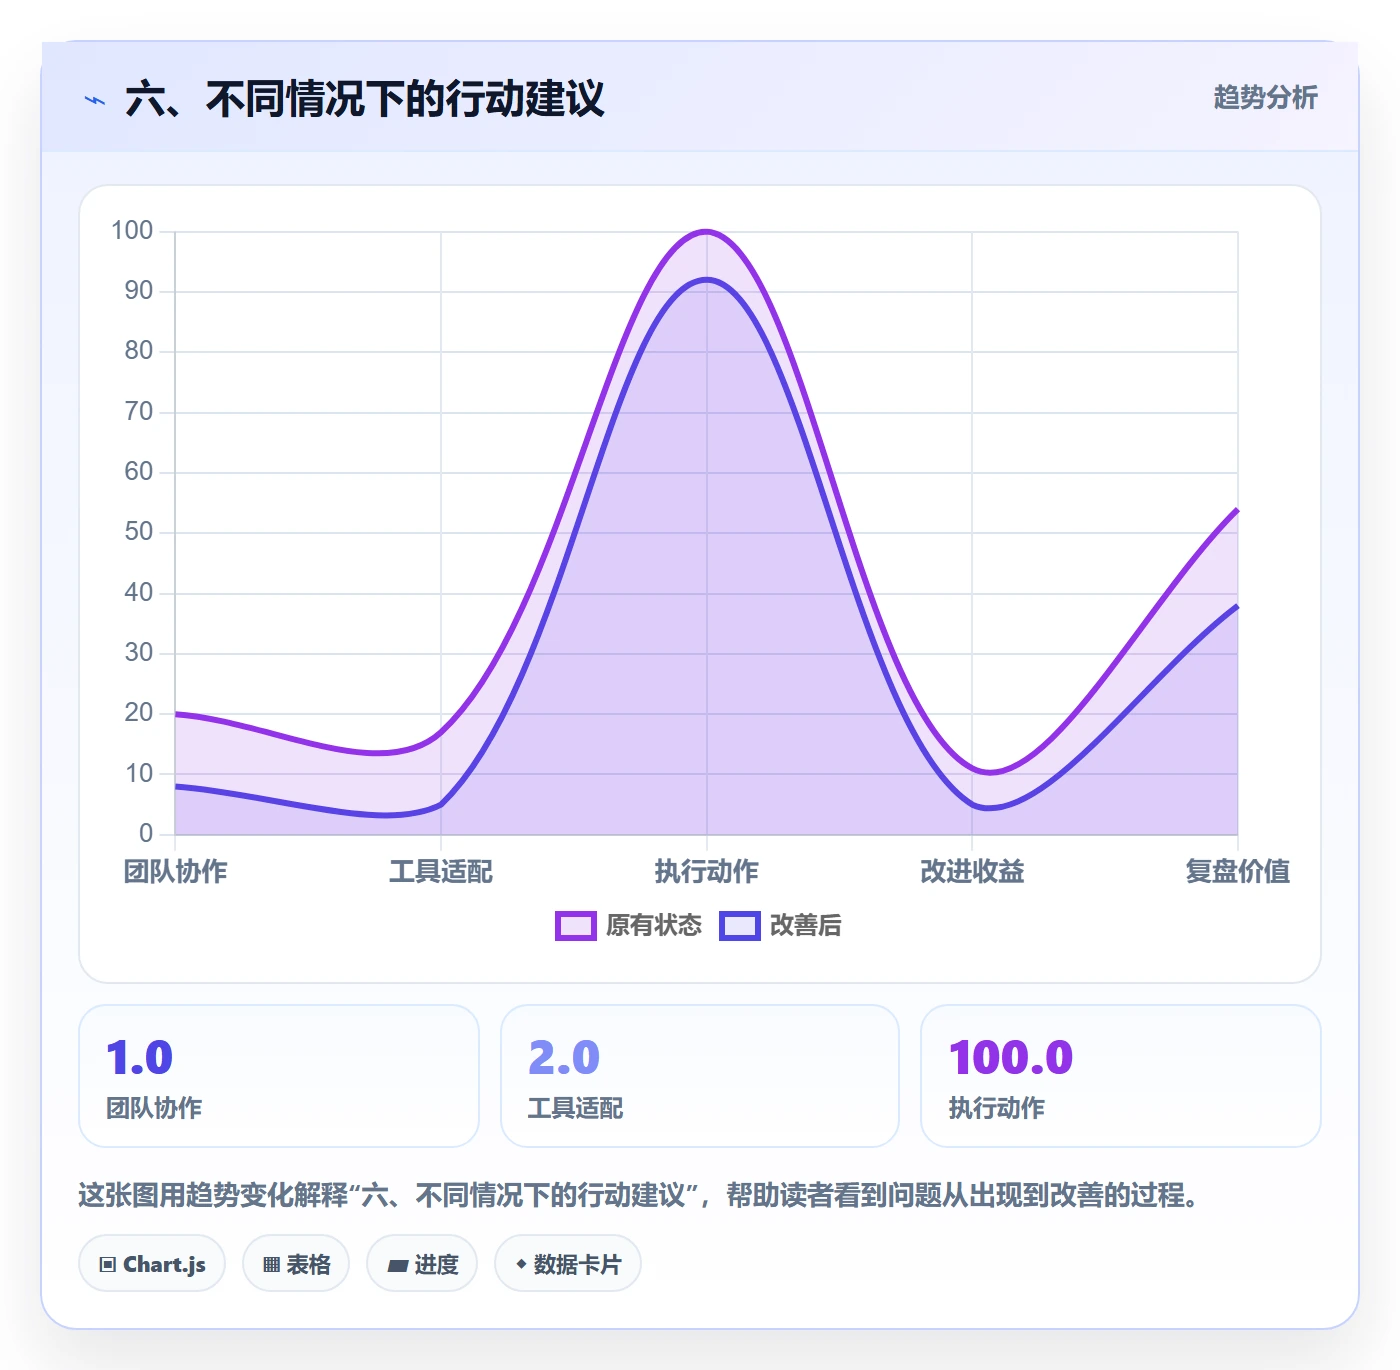Click the 数据卡片 tag chip
Viewport: 1400px width, 1370px height.
[x=568, y=1264]
